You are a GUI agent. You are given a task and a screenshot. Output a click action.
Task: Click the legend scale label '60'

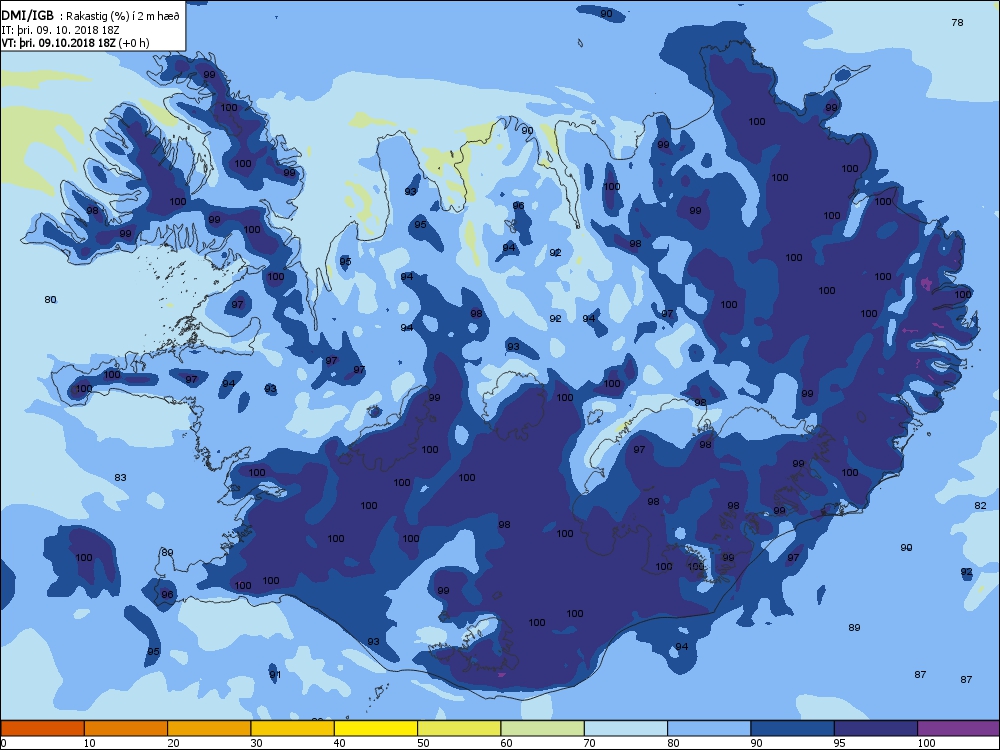pos(506,743)
